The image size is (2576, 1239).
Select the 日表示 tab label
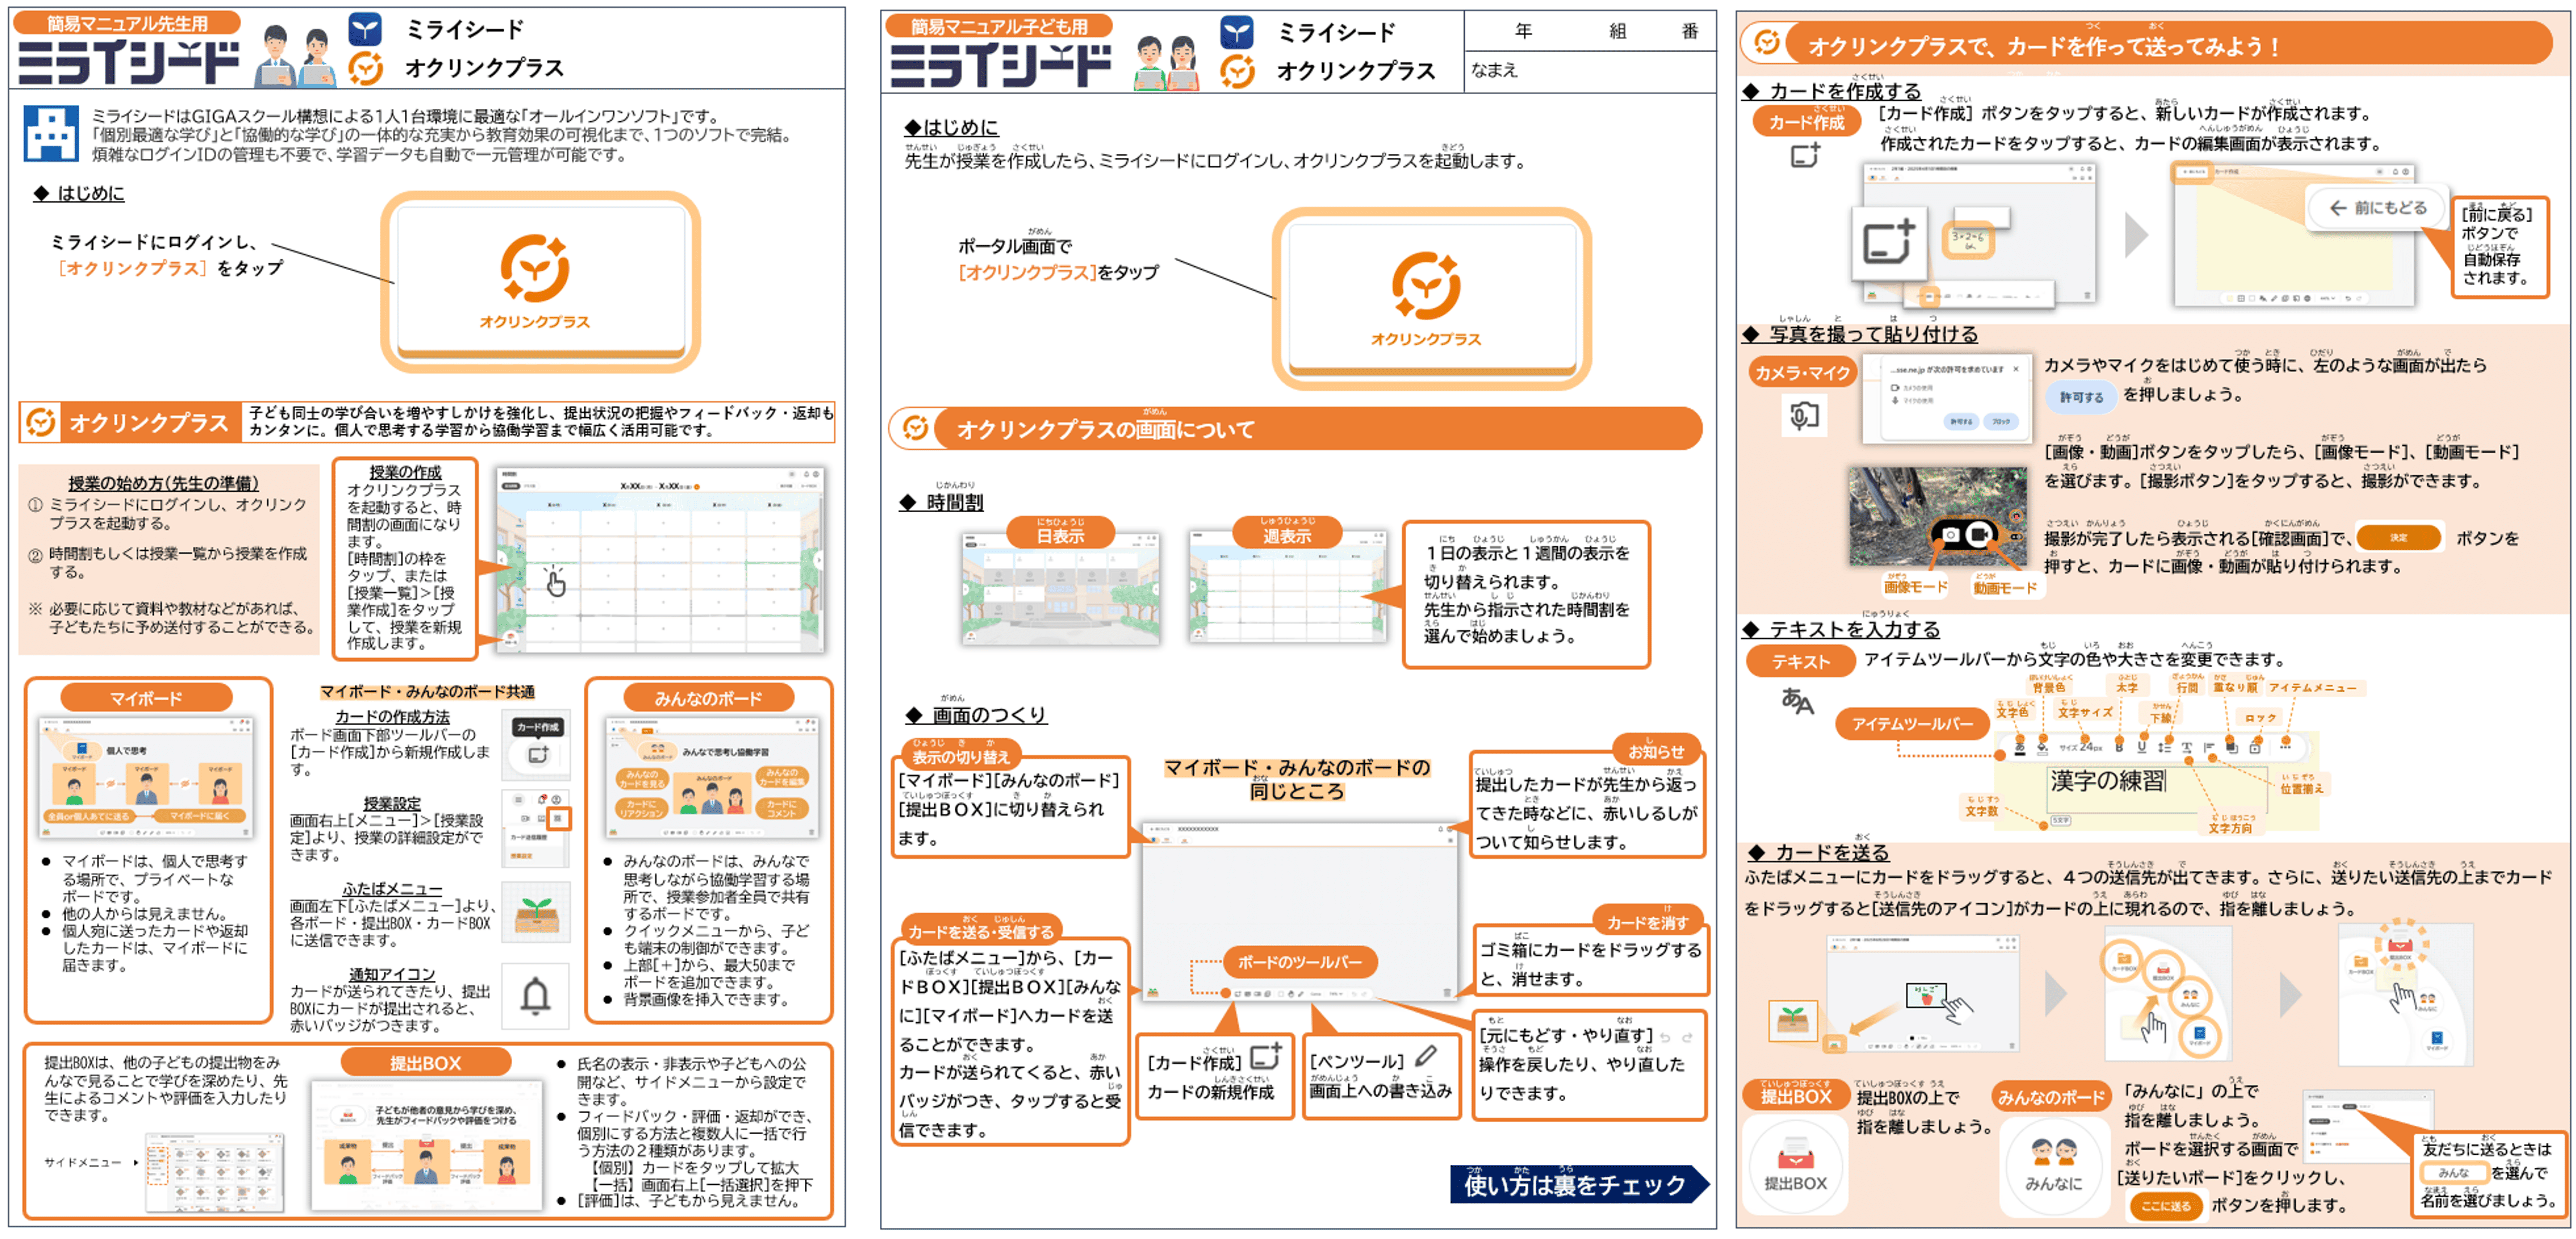[x=1060, y=535]
